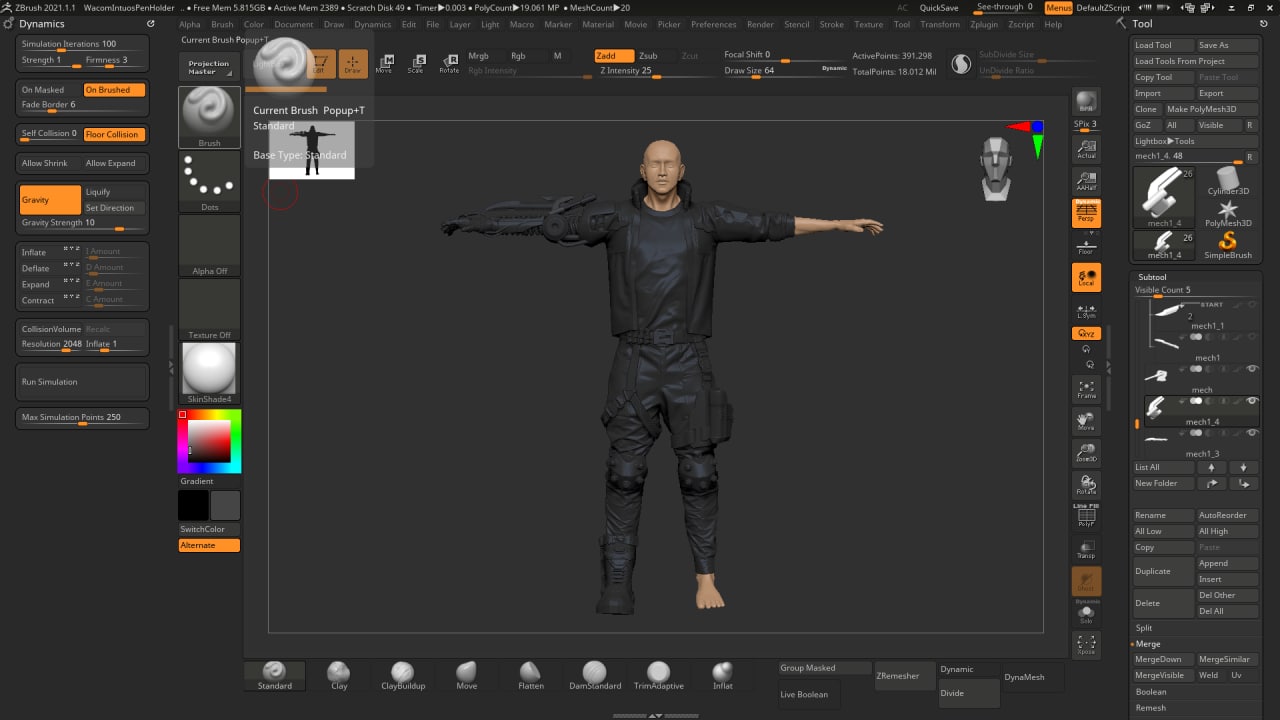Toggle the On Masked option
This screenshot has width=1280, height=720.
[x=50, y=90]
